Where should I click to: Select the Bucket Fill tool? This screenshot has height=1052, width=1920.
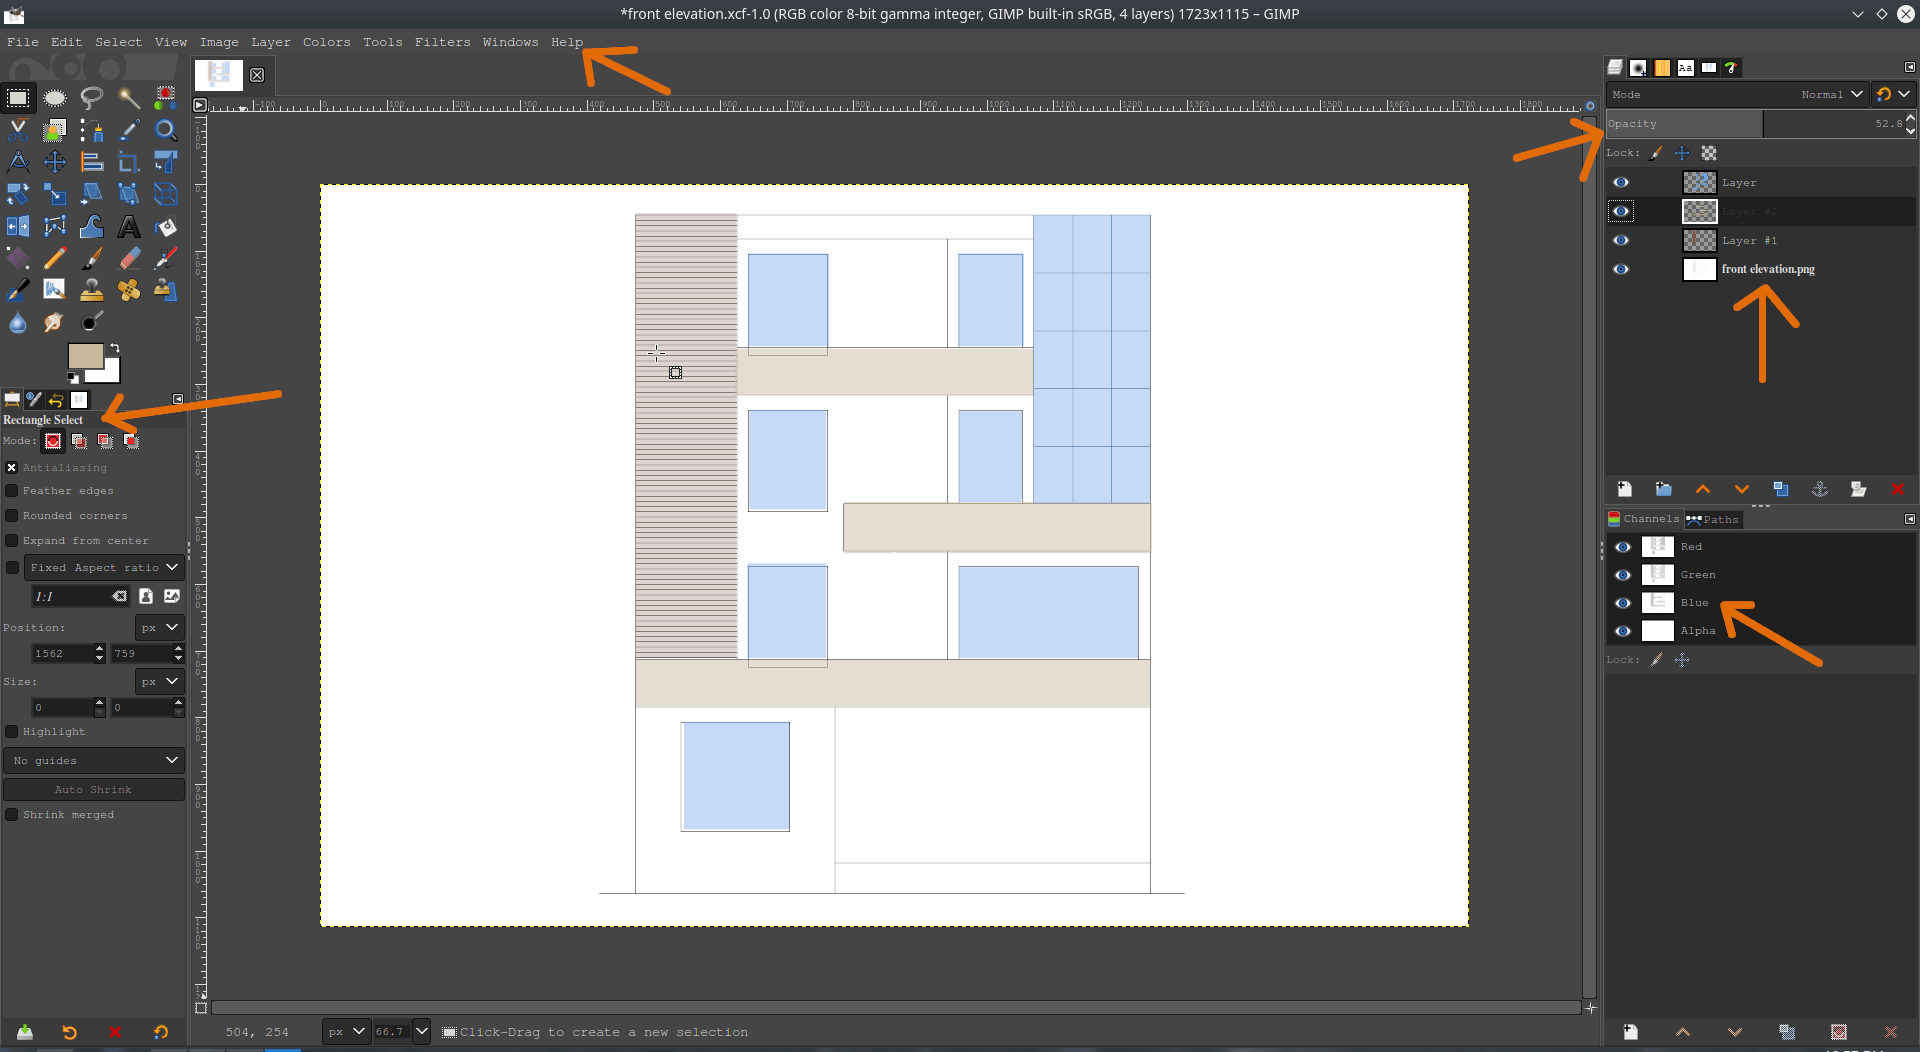pyautogui.click(x=165, y=227)
